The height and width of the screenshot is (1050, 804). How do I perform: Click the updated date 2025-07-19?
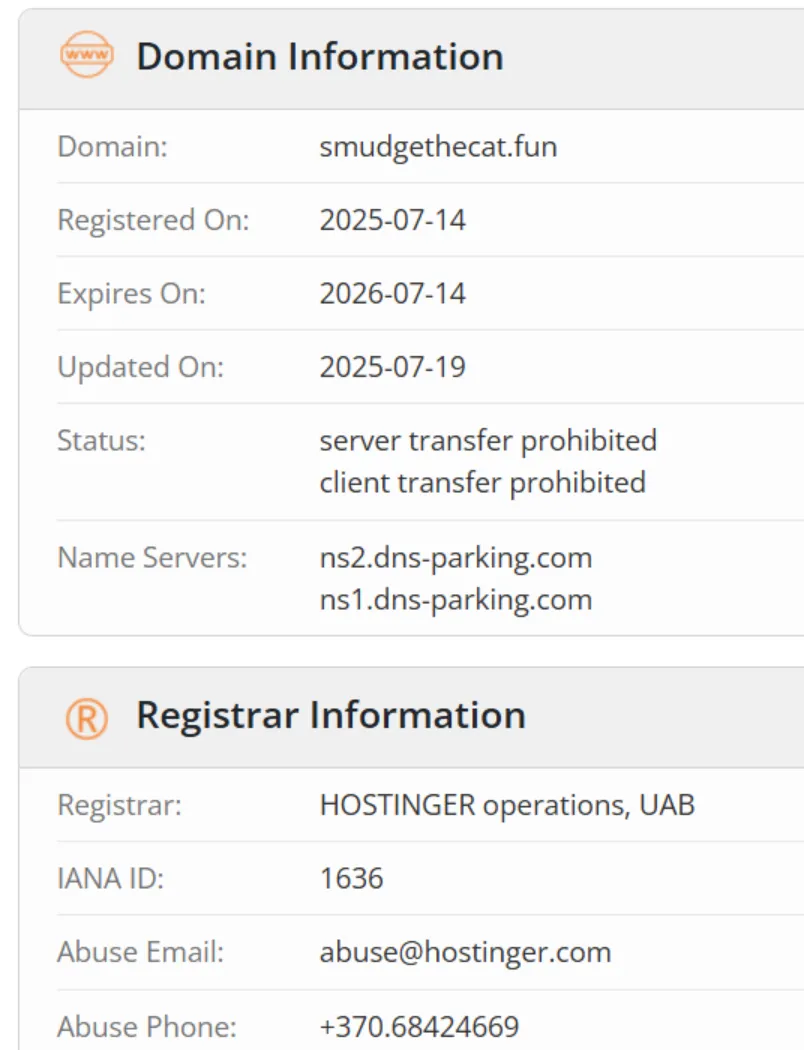point(392,367)
